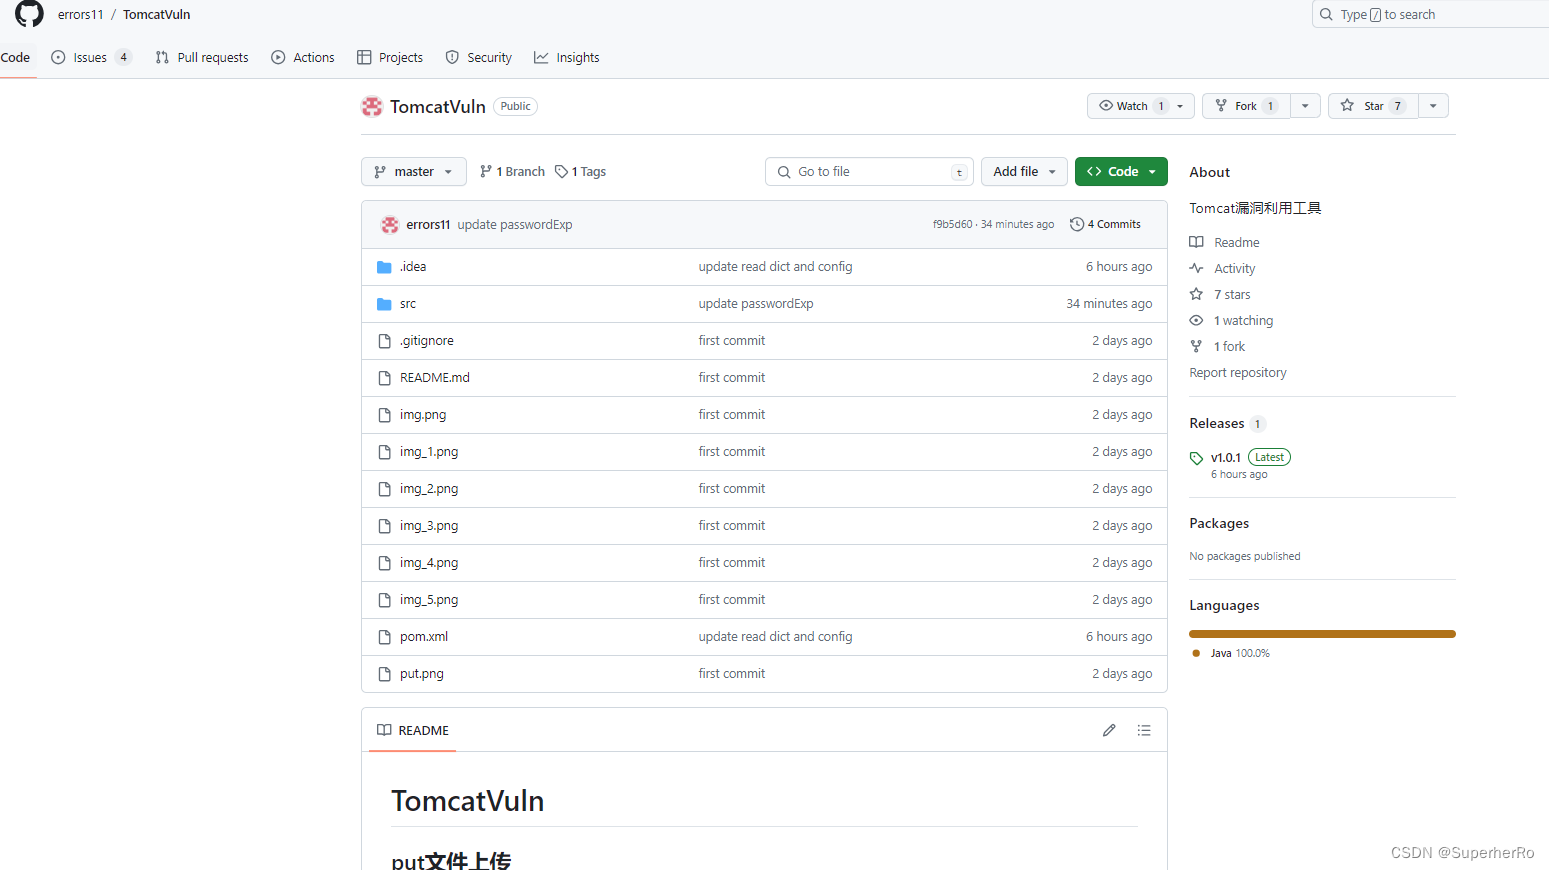Open the README outline list icon
The height and width of the screenshot is (870, 1549).
click(x=1143, y=730)
